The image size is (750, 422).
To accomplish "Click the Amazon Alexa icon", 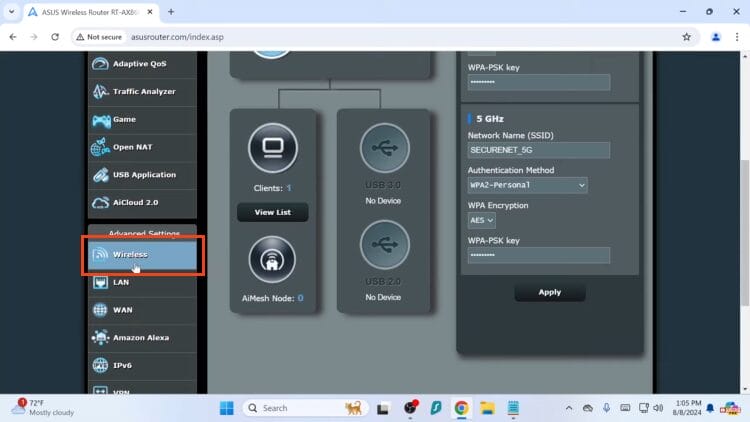I will click(x=100, y=338).
